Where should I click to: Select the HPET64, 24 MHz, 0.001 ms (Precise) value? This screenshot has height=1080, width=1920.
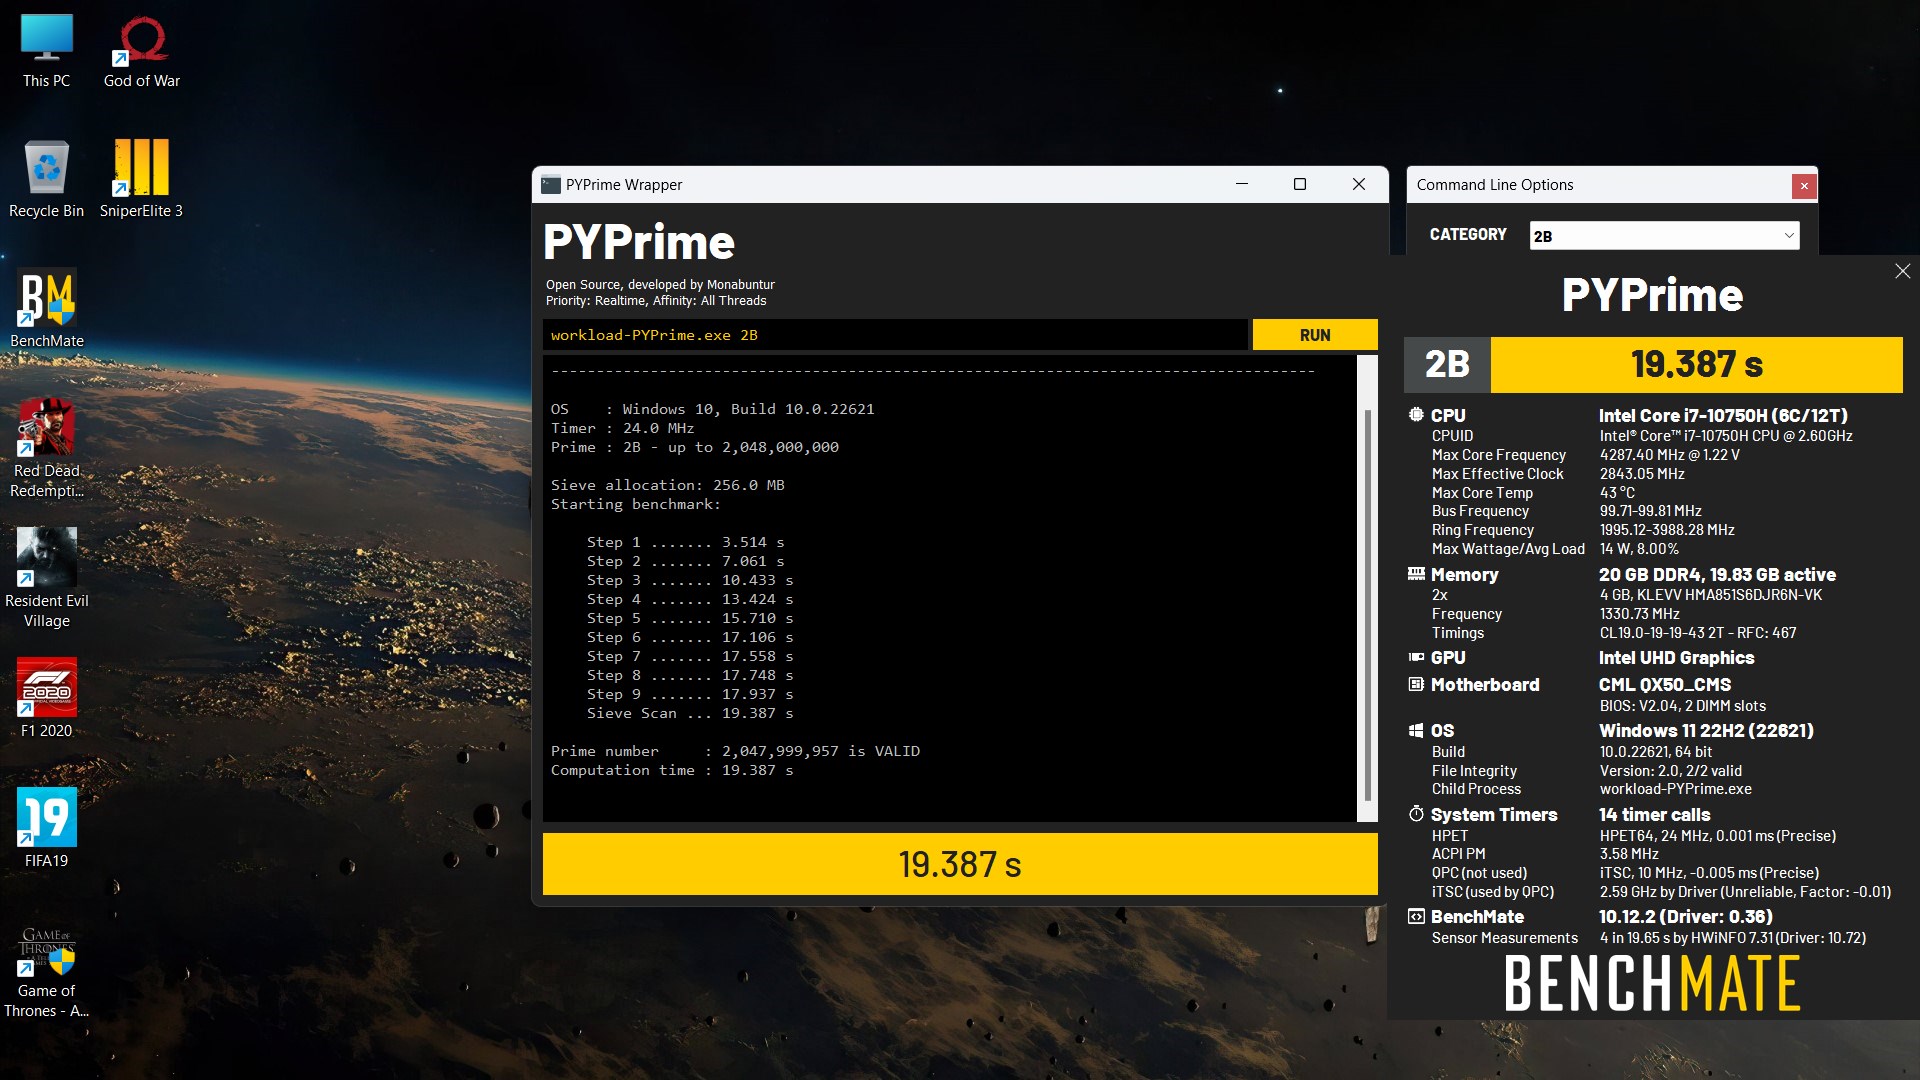pos(1717,836)
